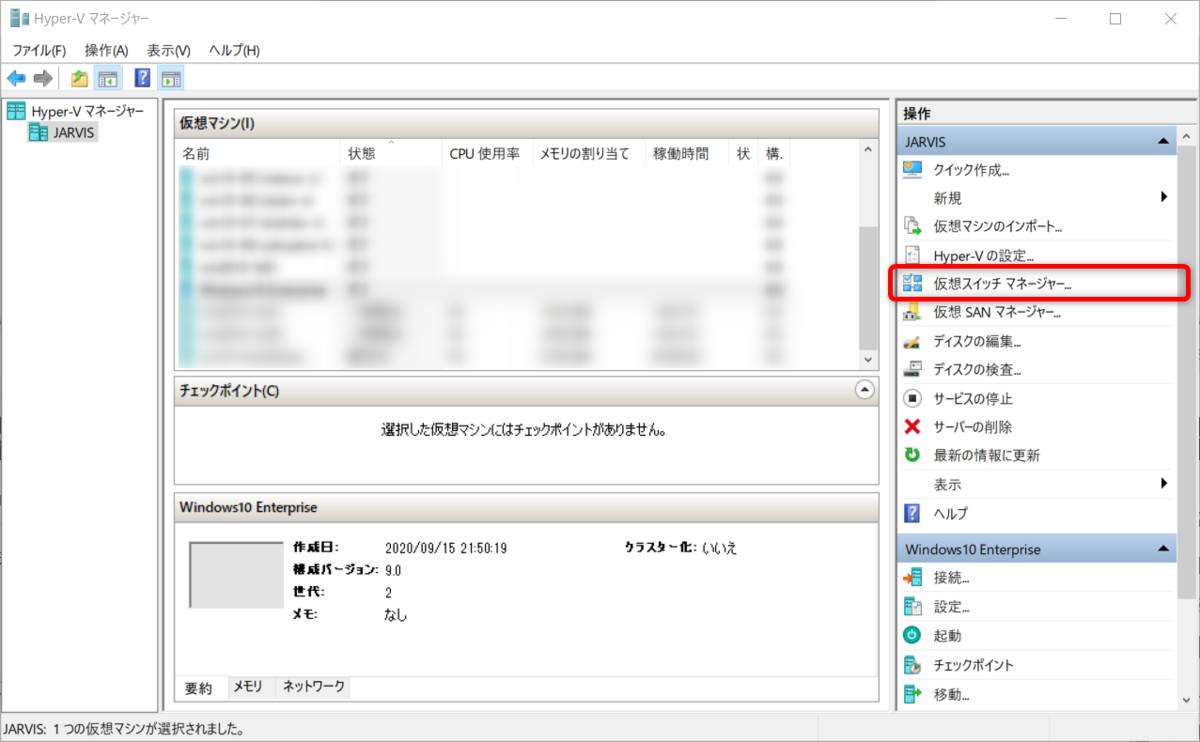
Task: Click the virtual machine list scrollbar down arrow
Action: (x=867, y=358)
